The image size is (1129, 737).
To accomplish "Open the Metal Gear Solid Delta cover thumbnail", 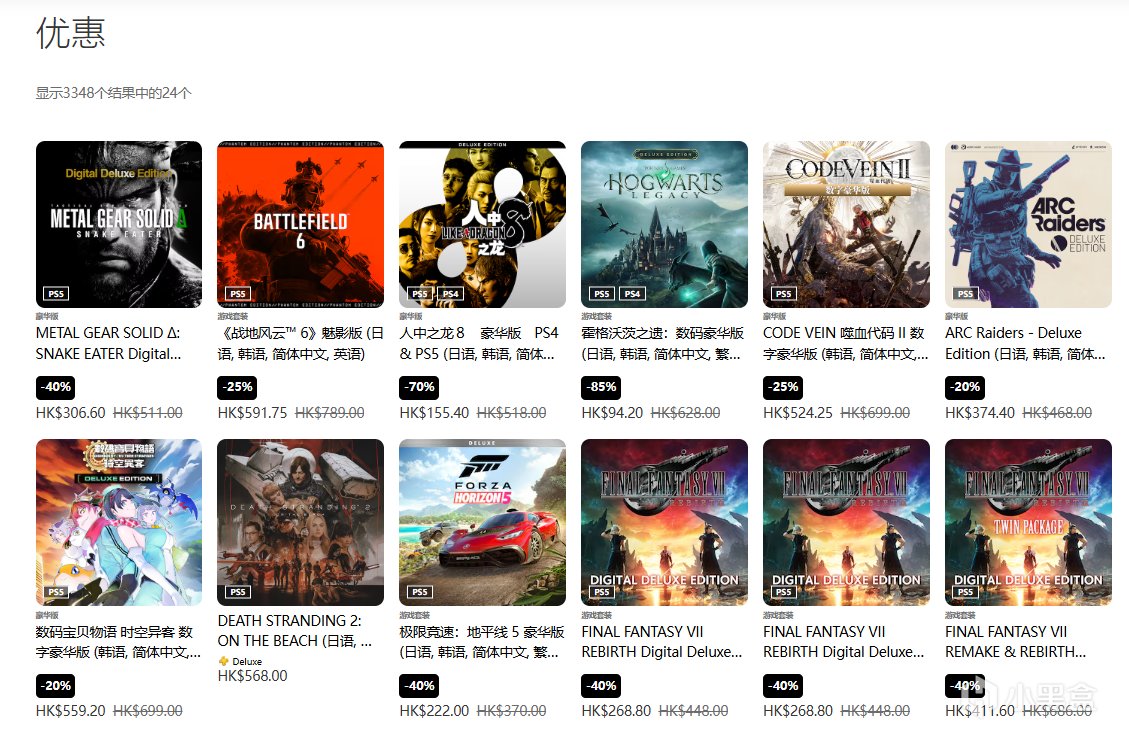I will tap(119, 224).
